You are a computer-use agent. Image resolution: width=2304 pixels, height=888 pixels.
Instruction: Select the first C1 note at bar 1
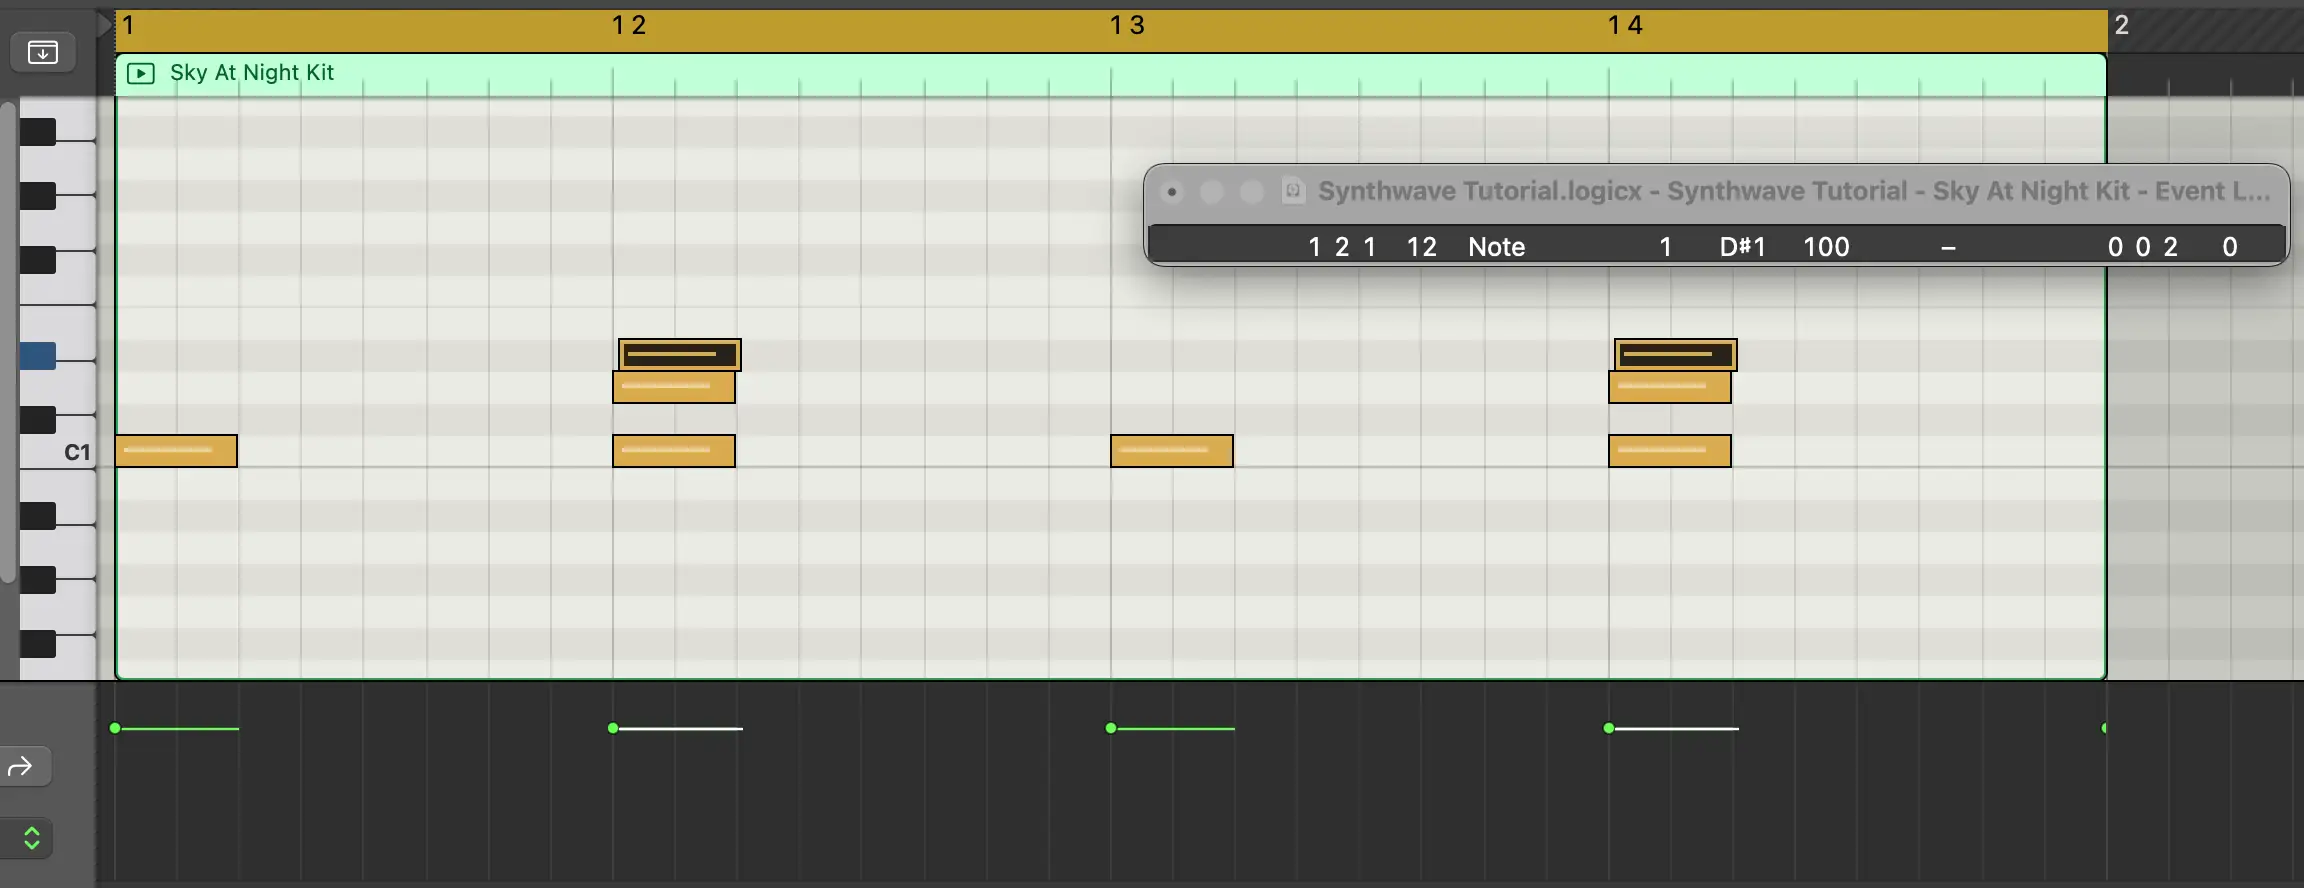176,451
